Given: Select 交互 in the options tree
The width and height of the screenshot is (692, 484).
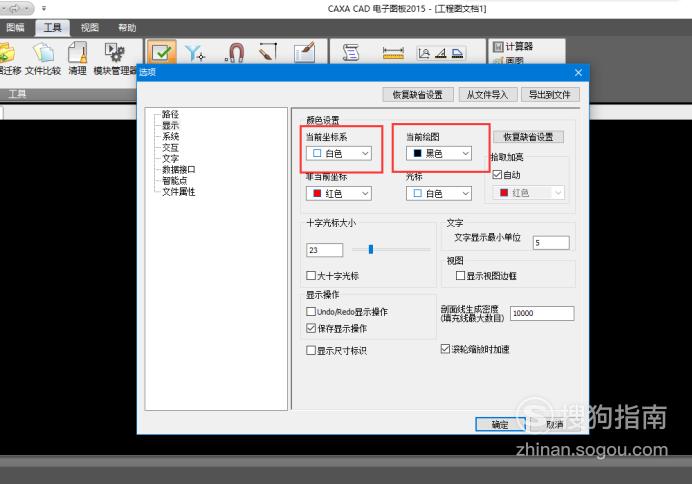Looking at the screenshot, I should (170, 147).
